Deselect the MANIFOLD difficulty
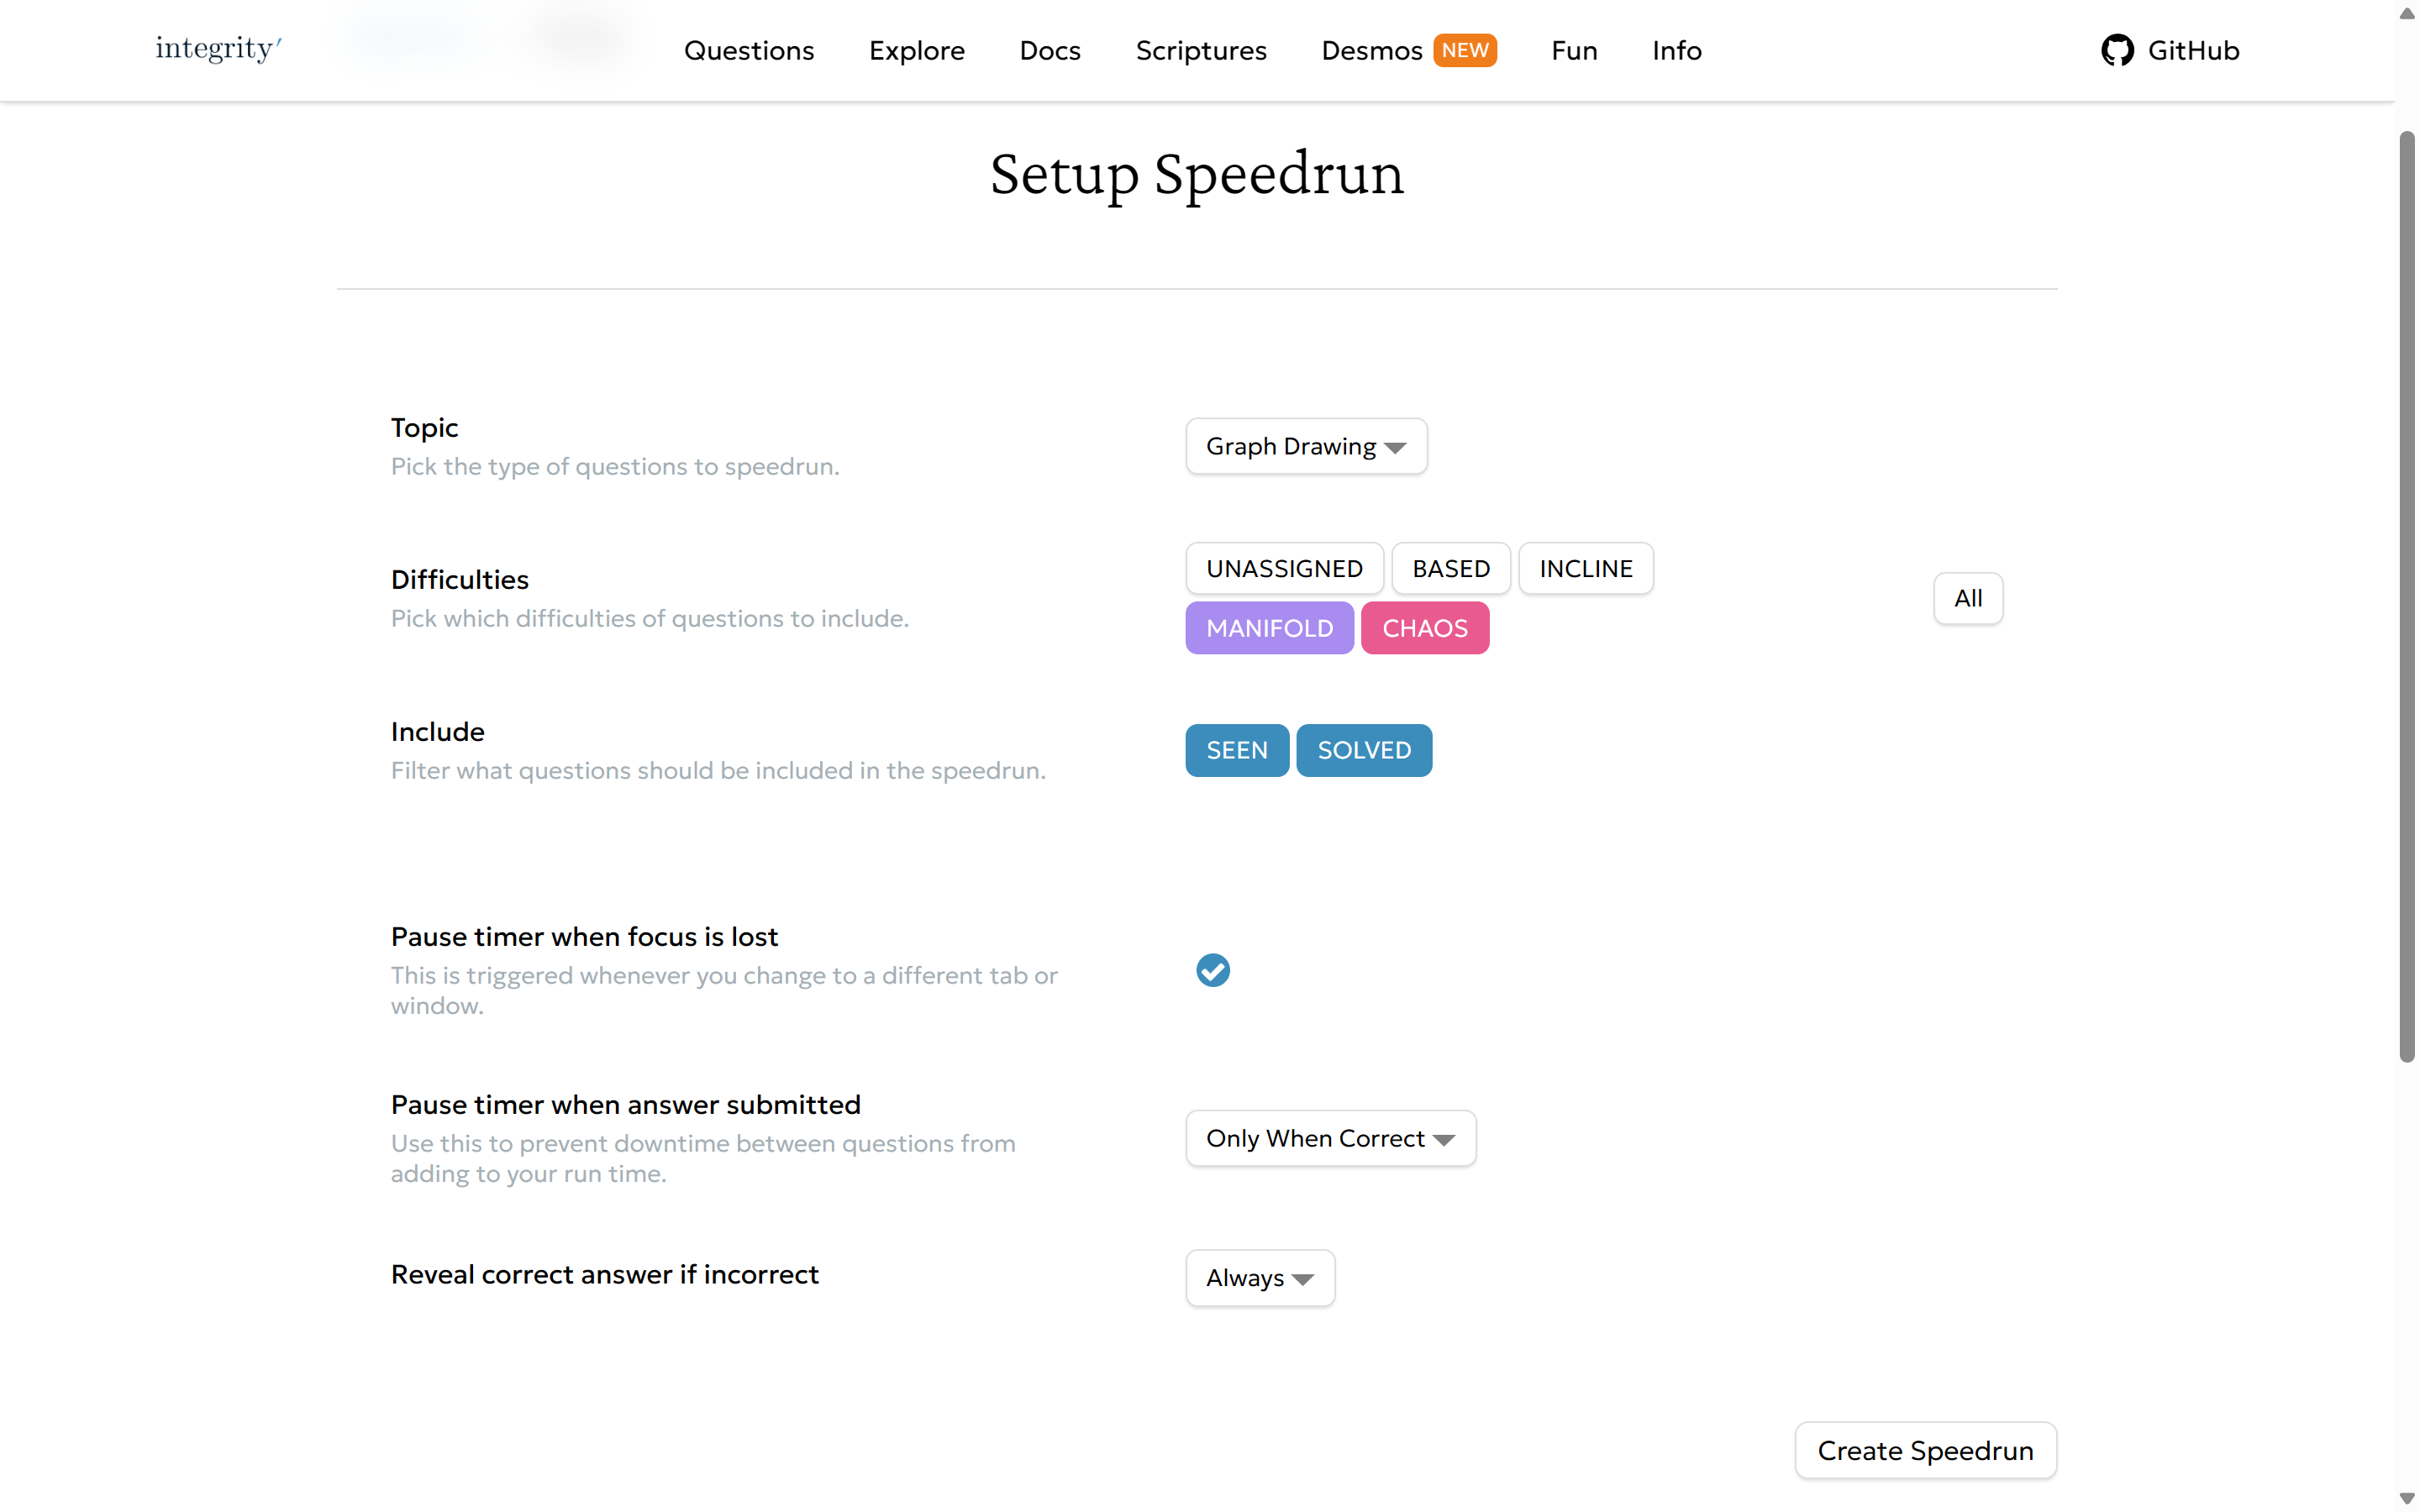The width and height of the screenshot is (2420, 1512). point(1269,628)
